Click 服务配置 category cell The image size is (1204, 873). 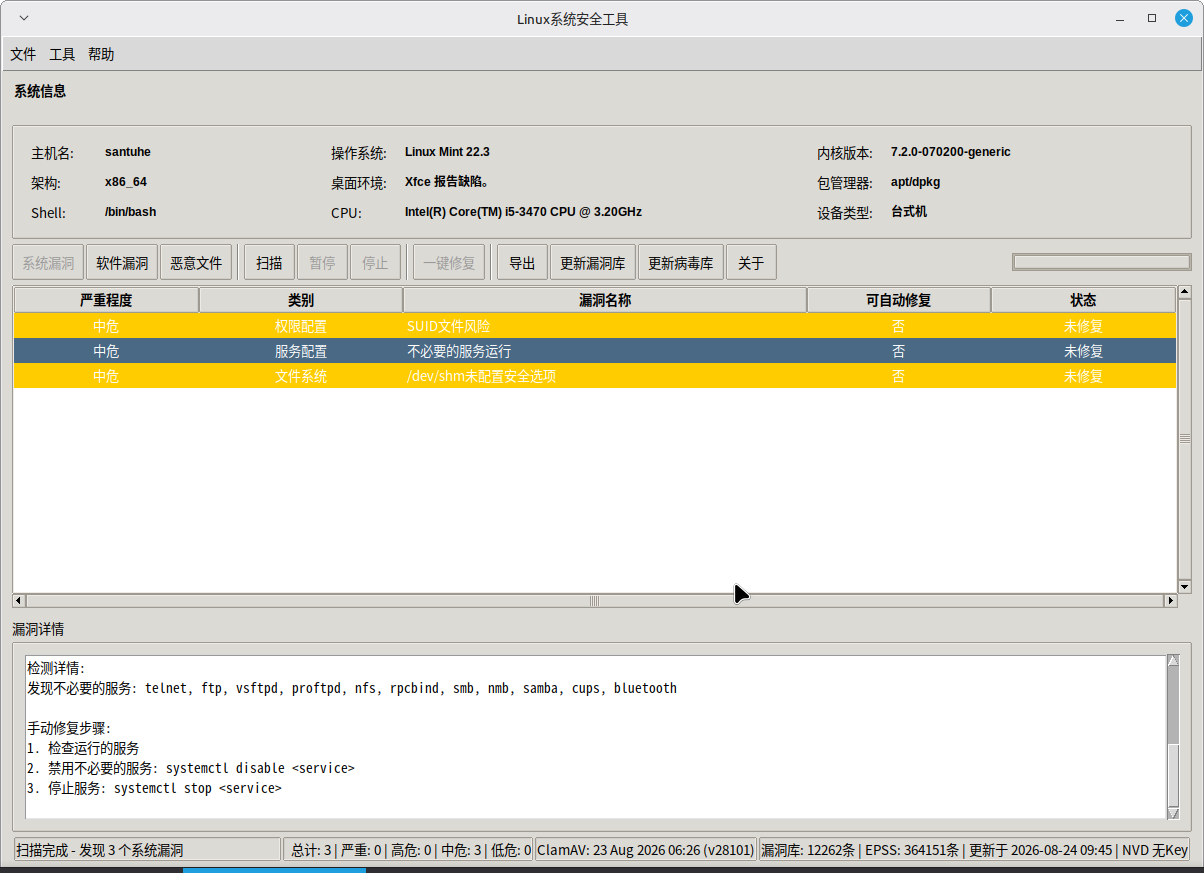tap(301, 351)
